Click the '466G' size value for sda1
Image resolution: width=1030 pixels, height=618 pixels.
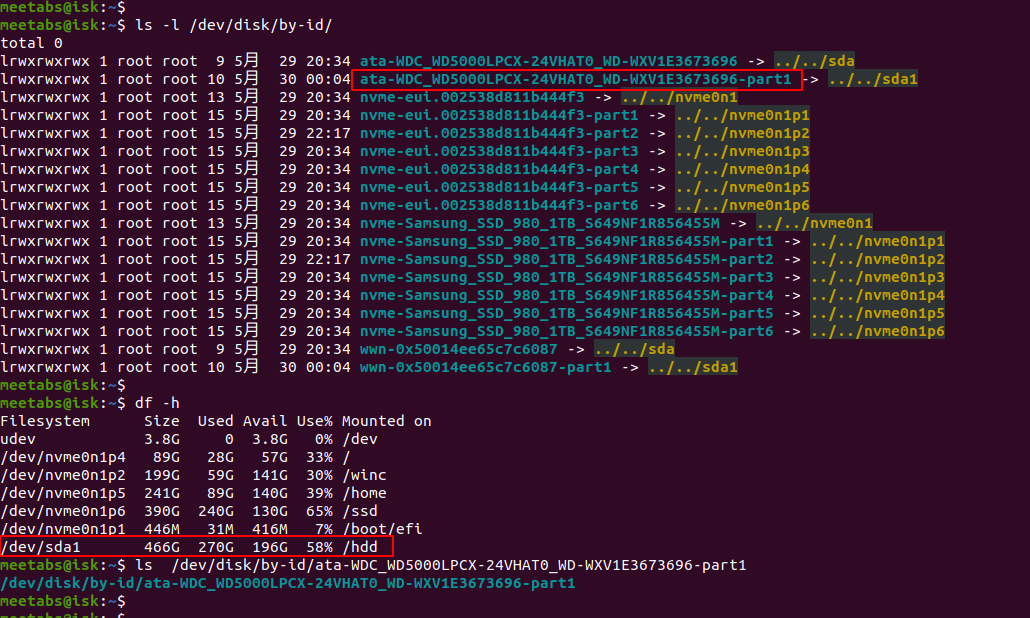pos(162,547)
